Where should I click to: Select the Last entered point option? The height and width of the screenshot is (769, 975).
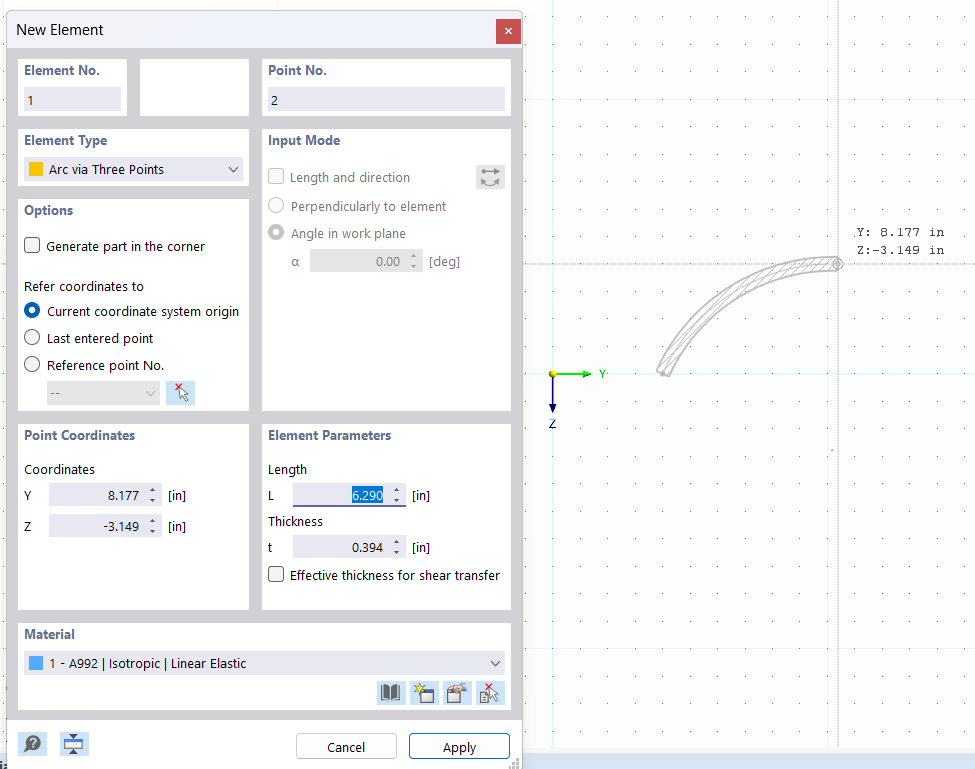[31, 338]
